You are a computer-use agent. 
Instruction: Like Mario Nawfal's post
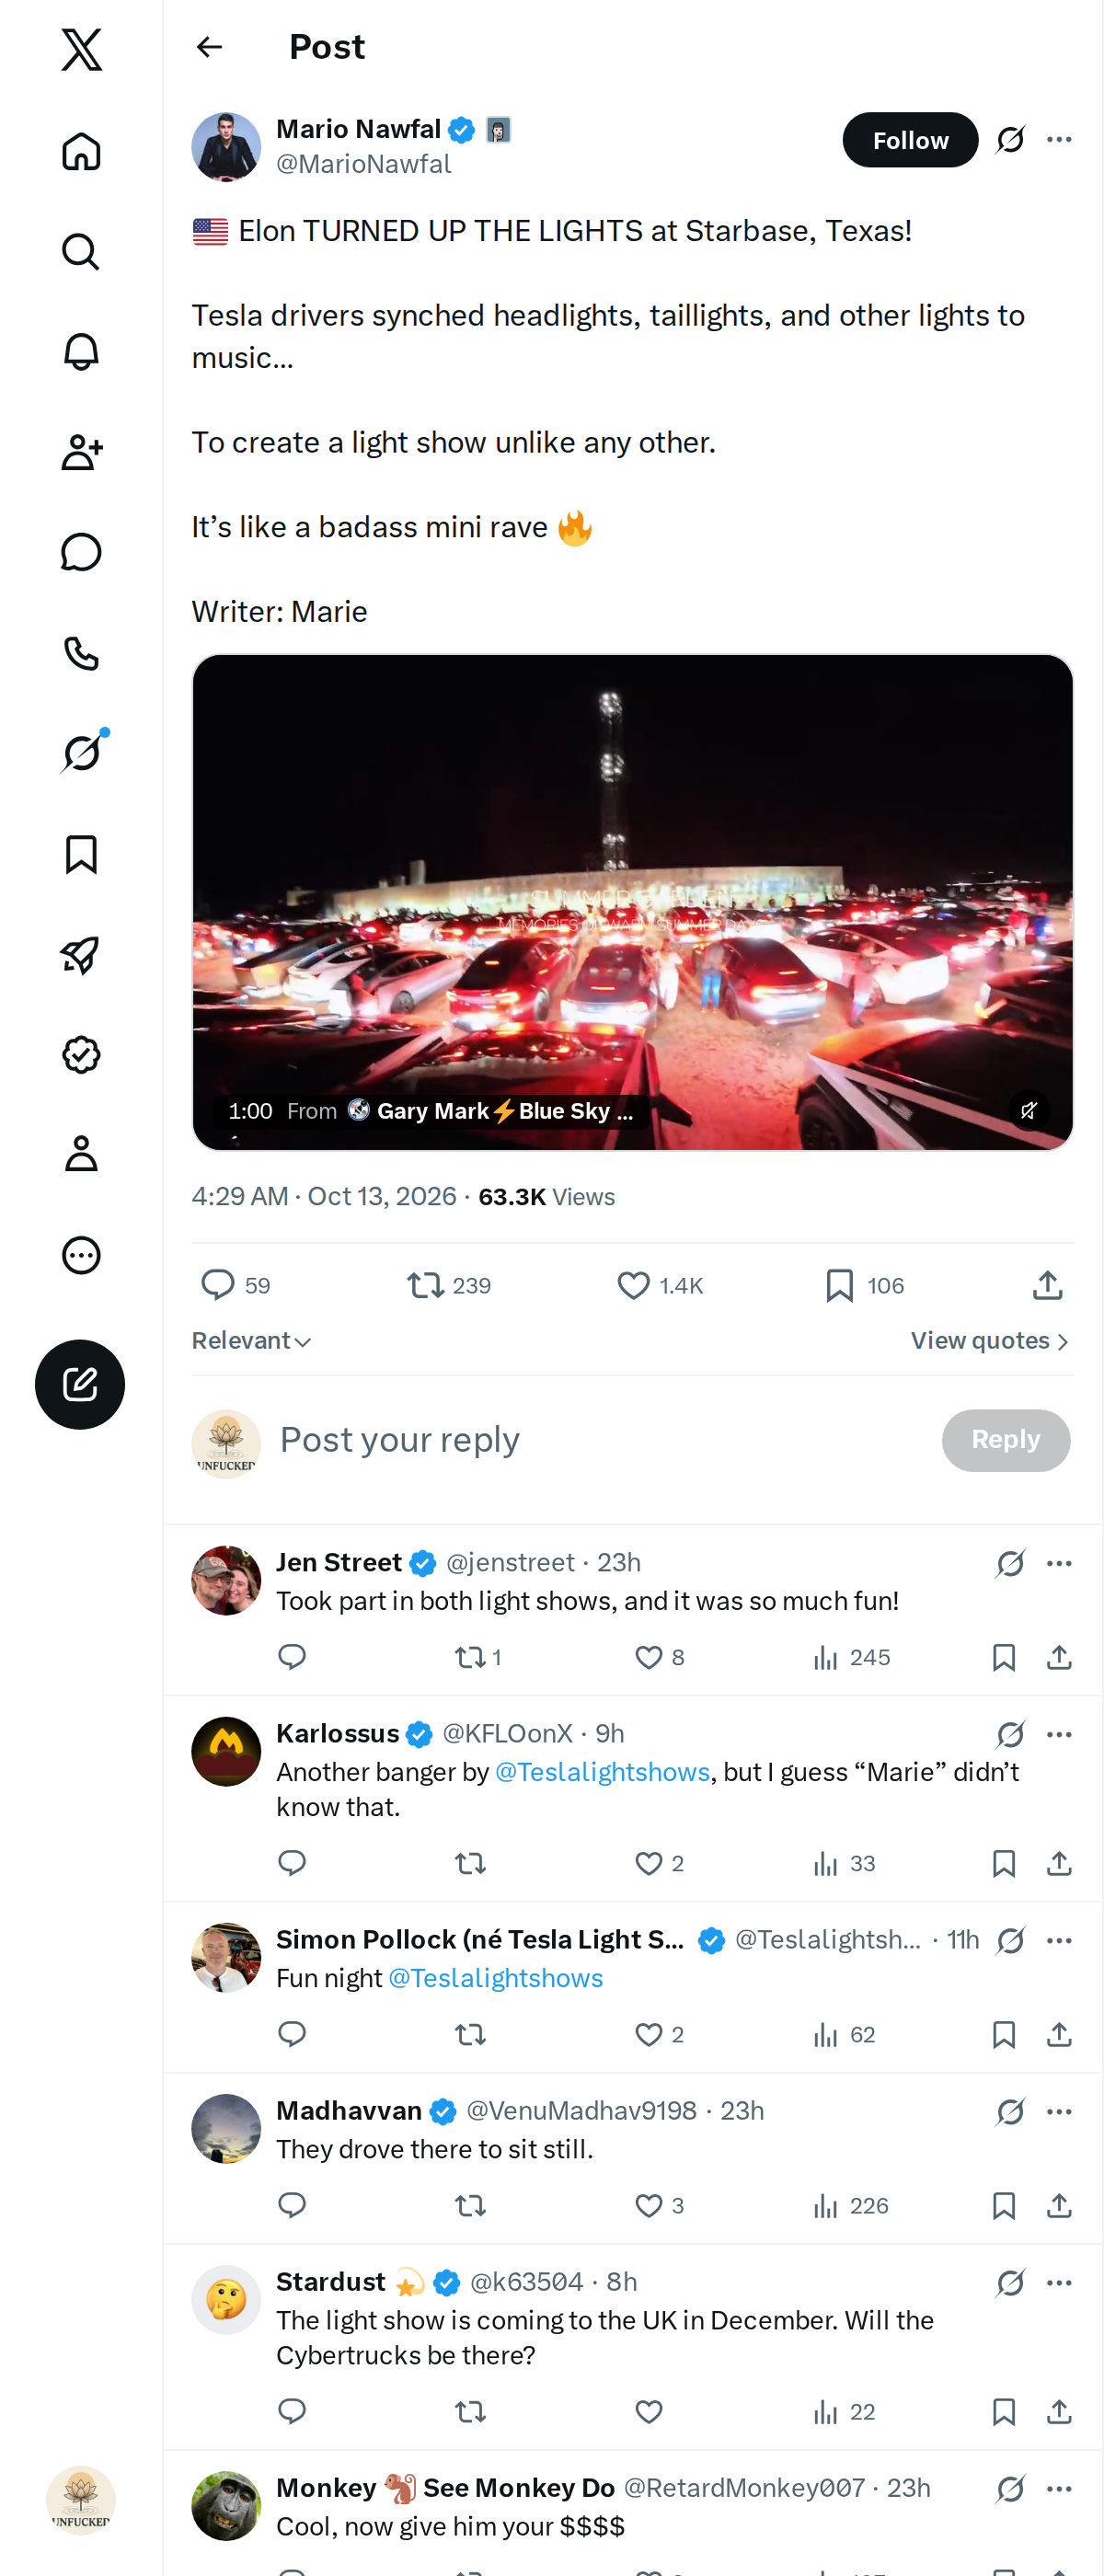point(660,1285)
